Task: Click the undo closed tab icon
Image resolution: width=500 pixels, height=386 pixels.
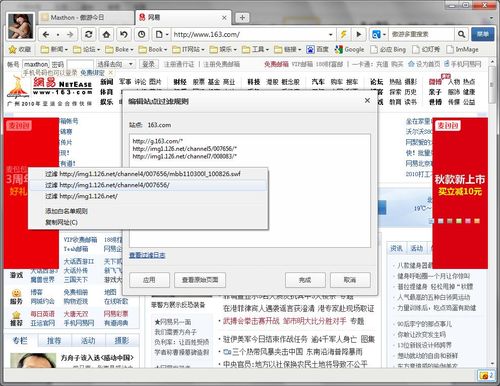Action: click(124, 34)
